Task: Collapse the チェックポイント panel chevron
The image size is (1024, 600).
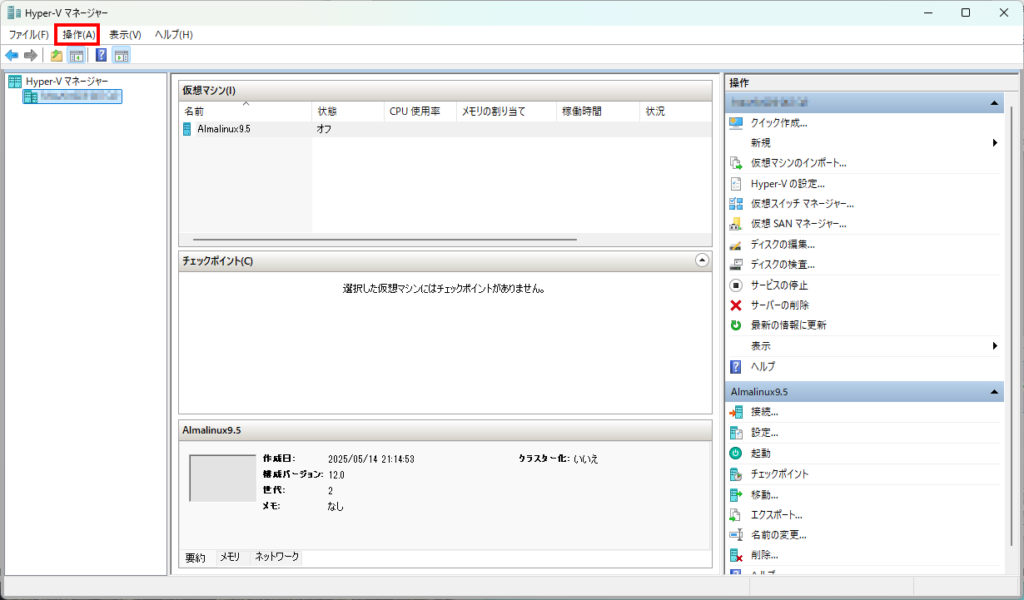Action: click(701, 260)
